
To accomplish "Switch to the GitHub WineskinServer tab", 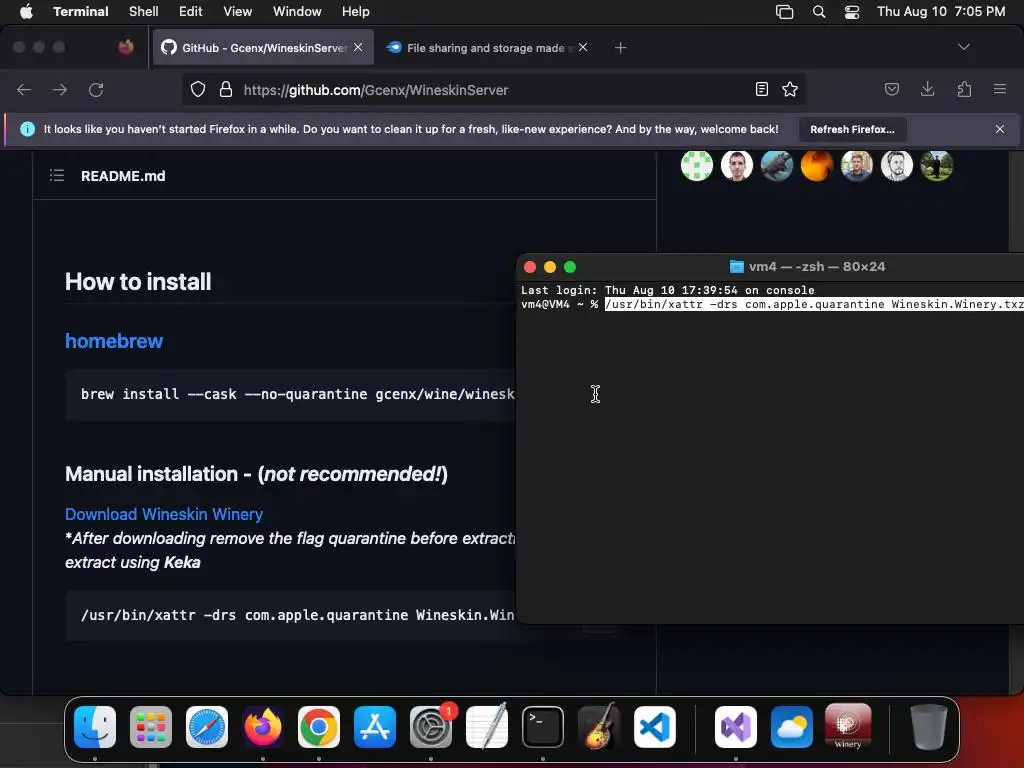I will (x=263, y=48).
